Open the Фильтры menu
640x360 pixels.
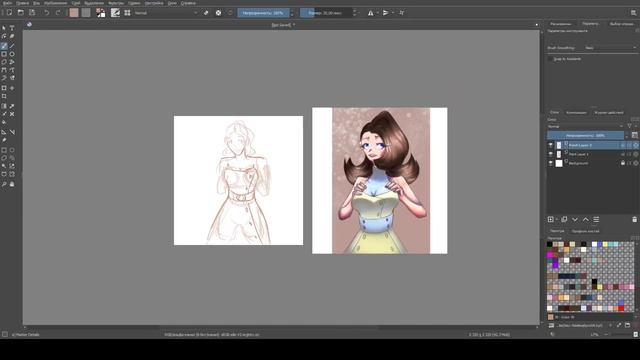click(116, 3)
